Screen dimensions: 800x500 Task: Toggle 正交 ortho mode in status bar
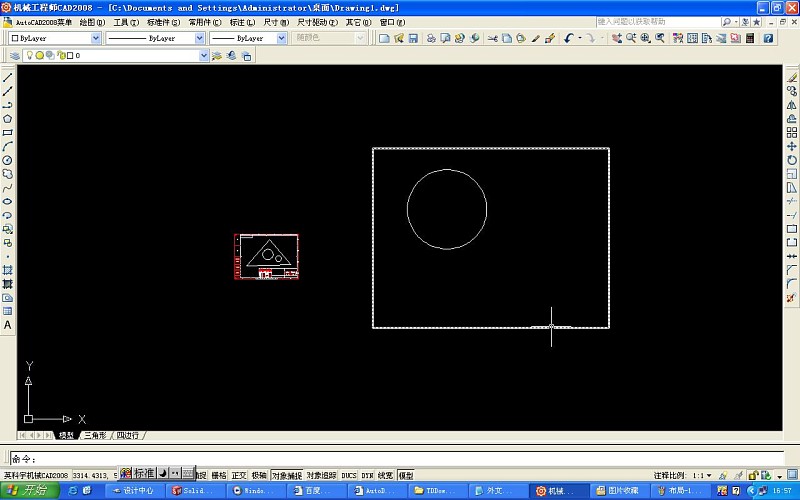tap(239, 476)
